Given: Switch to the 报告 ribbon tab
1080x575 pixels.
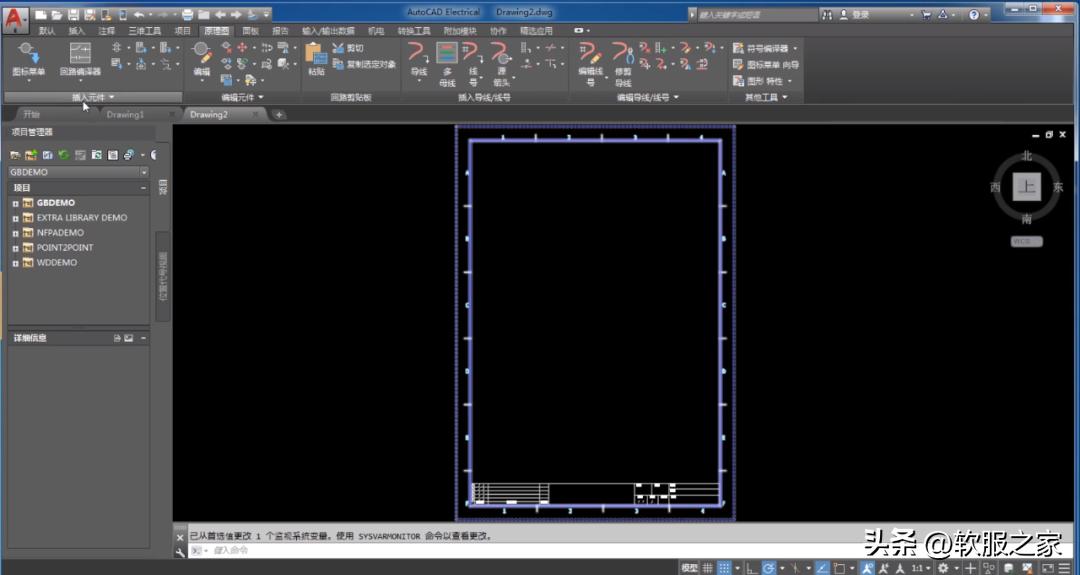Looking at the screenshot, I should pos(280,31).
